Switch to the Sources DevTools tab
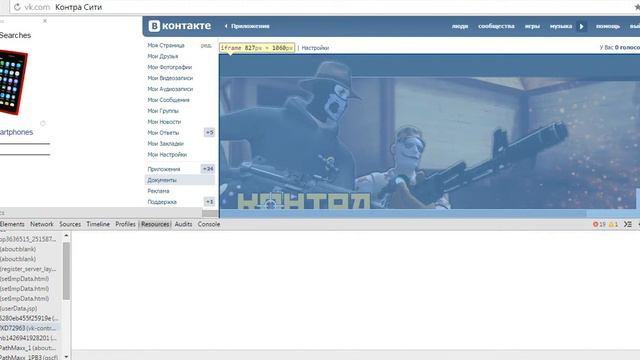This screenshot has width=640, height=360. click(70, 224)
